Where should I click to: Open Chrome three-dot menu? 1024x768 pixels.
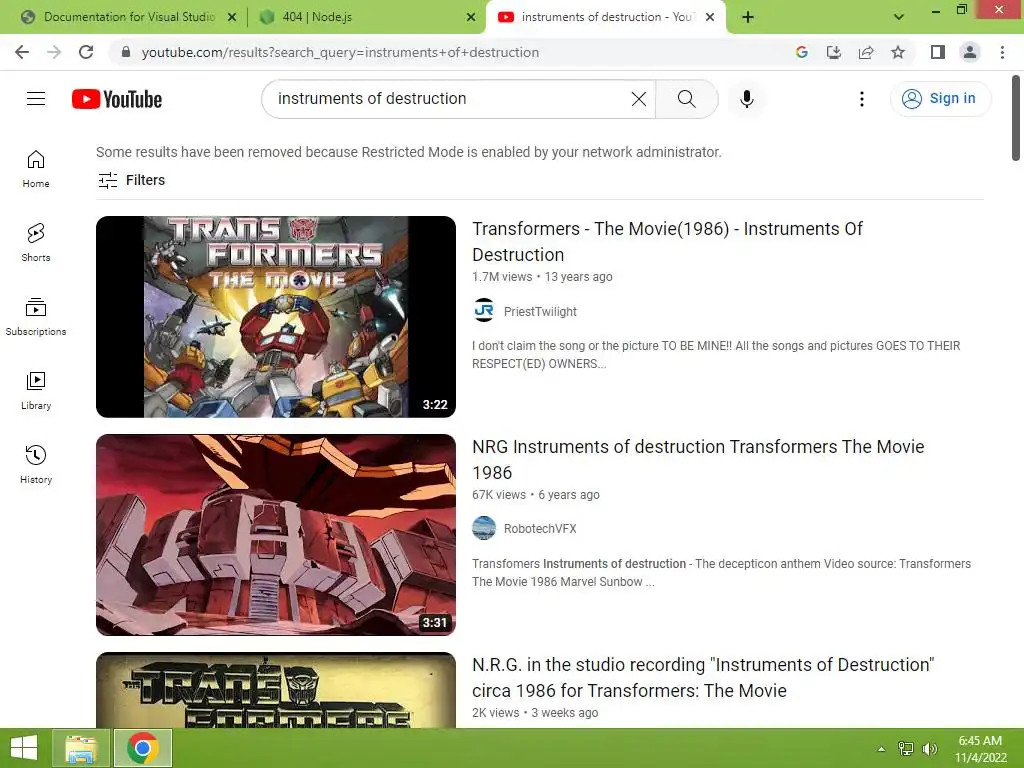(1002, 52)
